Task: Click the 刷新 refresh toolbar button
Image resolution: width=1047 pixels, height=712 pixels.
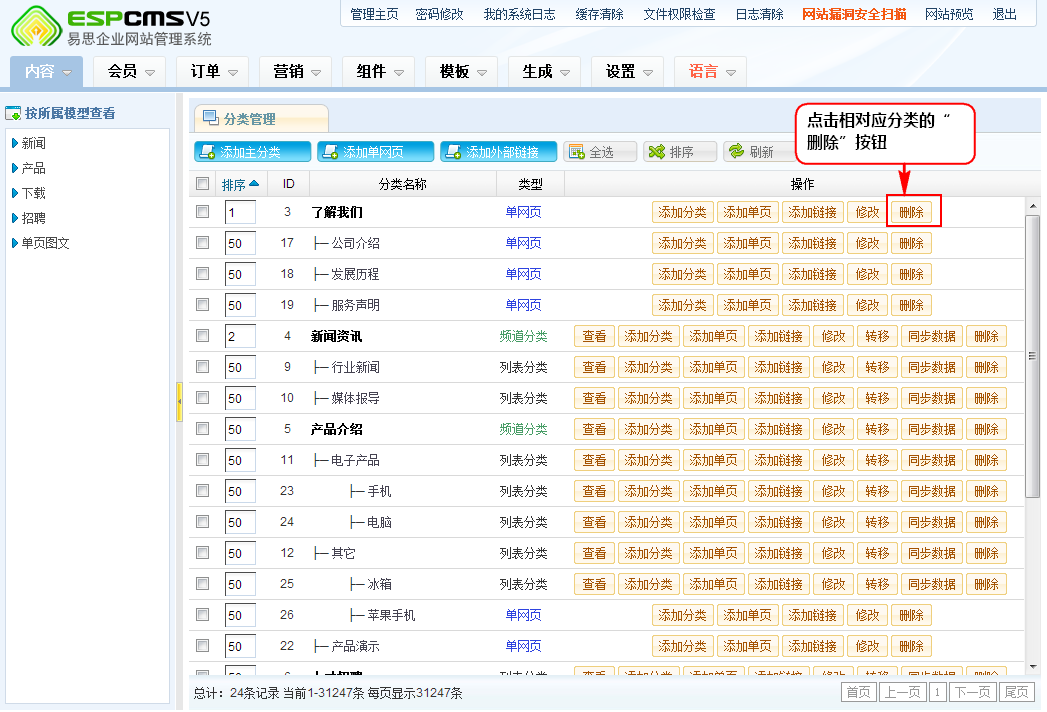Action: [759, 152]
